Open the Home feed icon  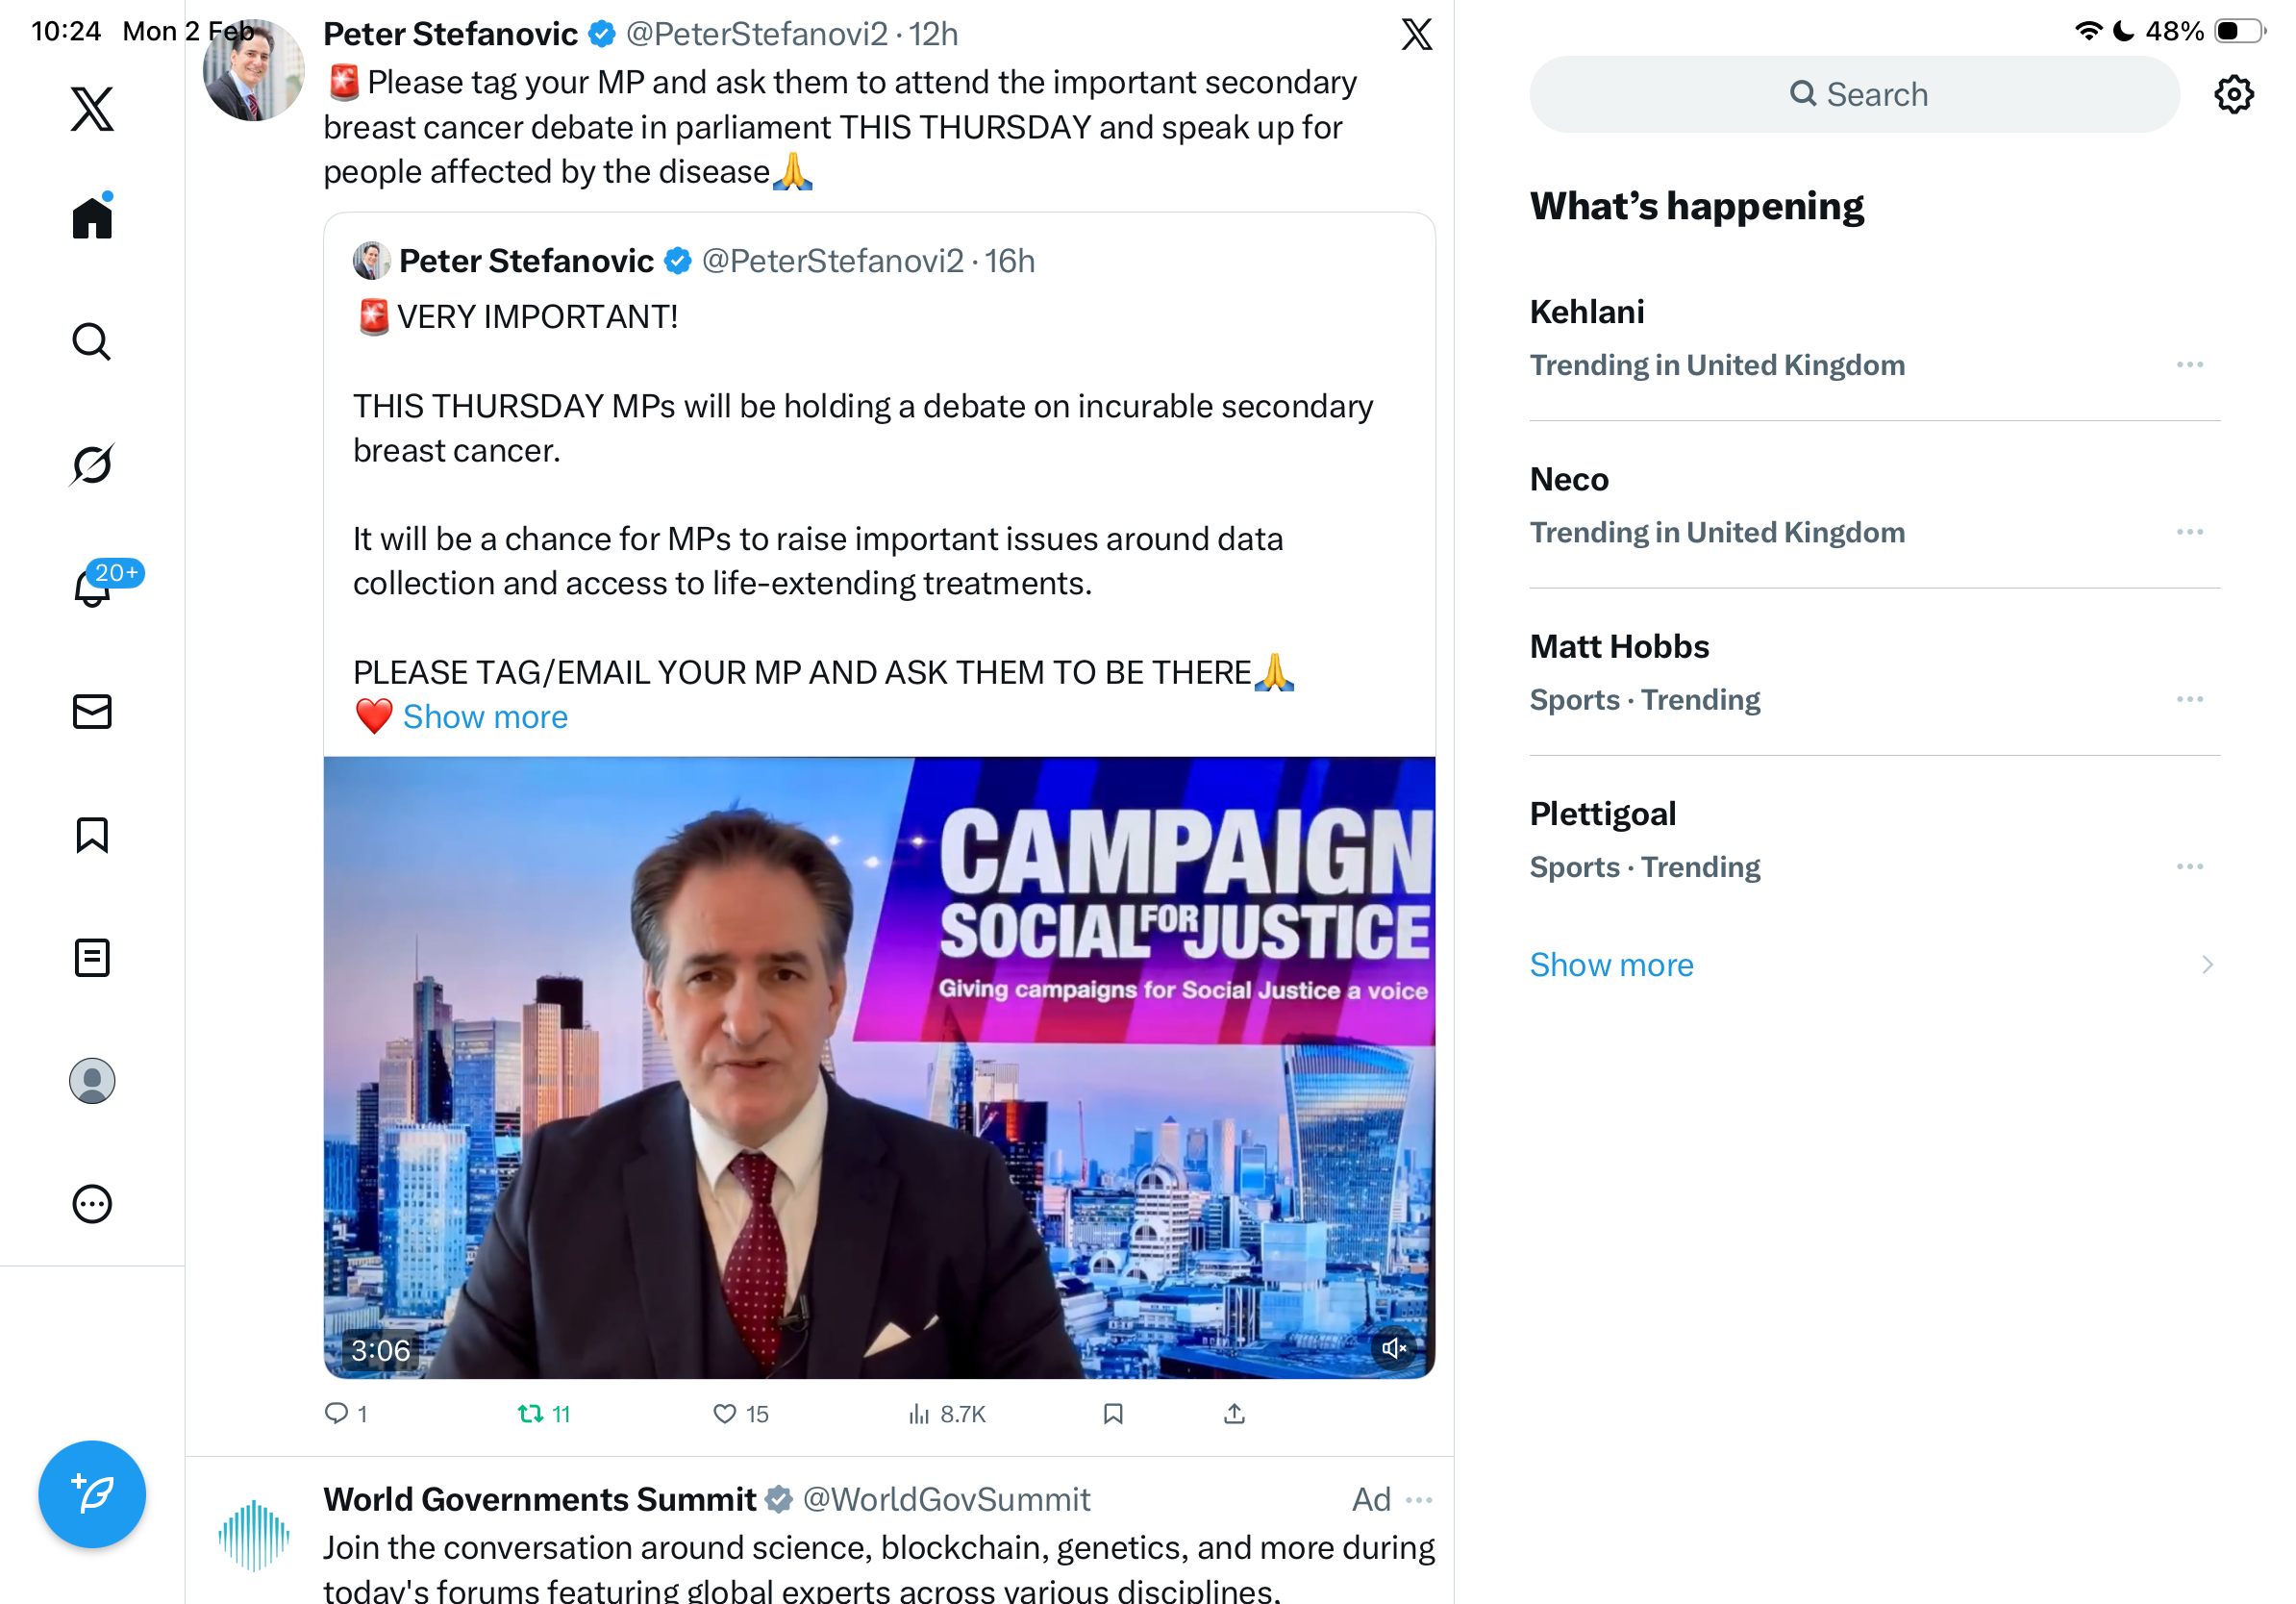(x=92, y=217)
